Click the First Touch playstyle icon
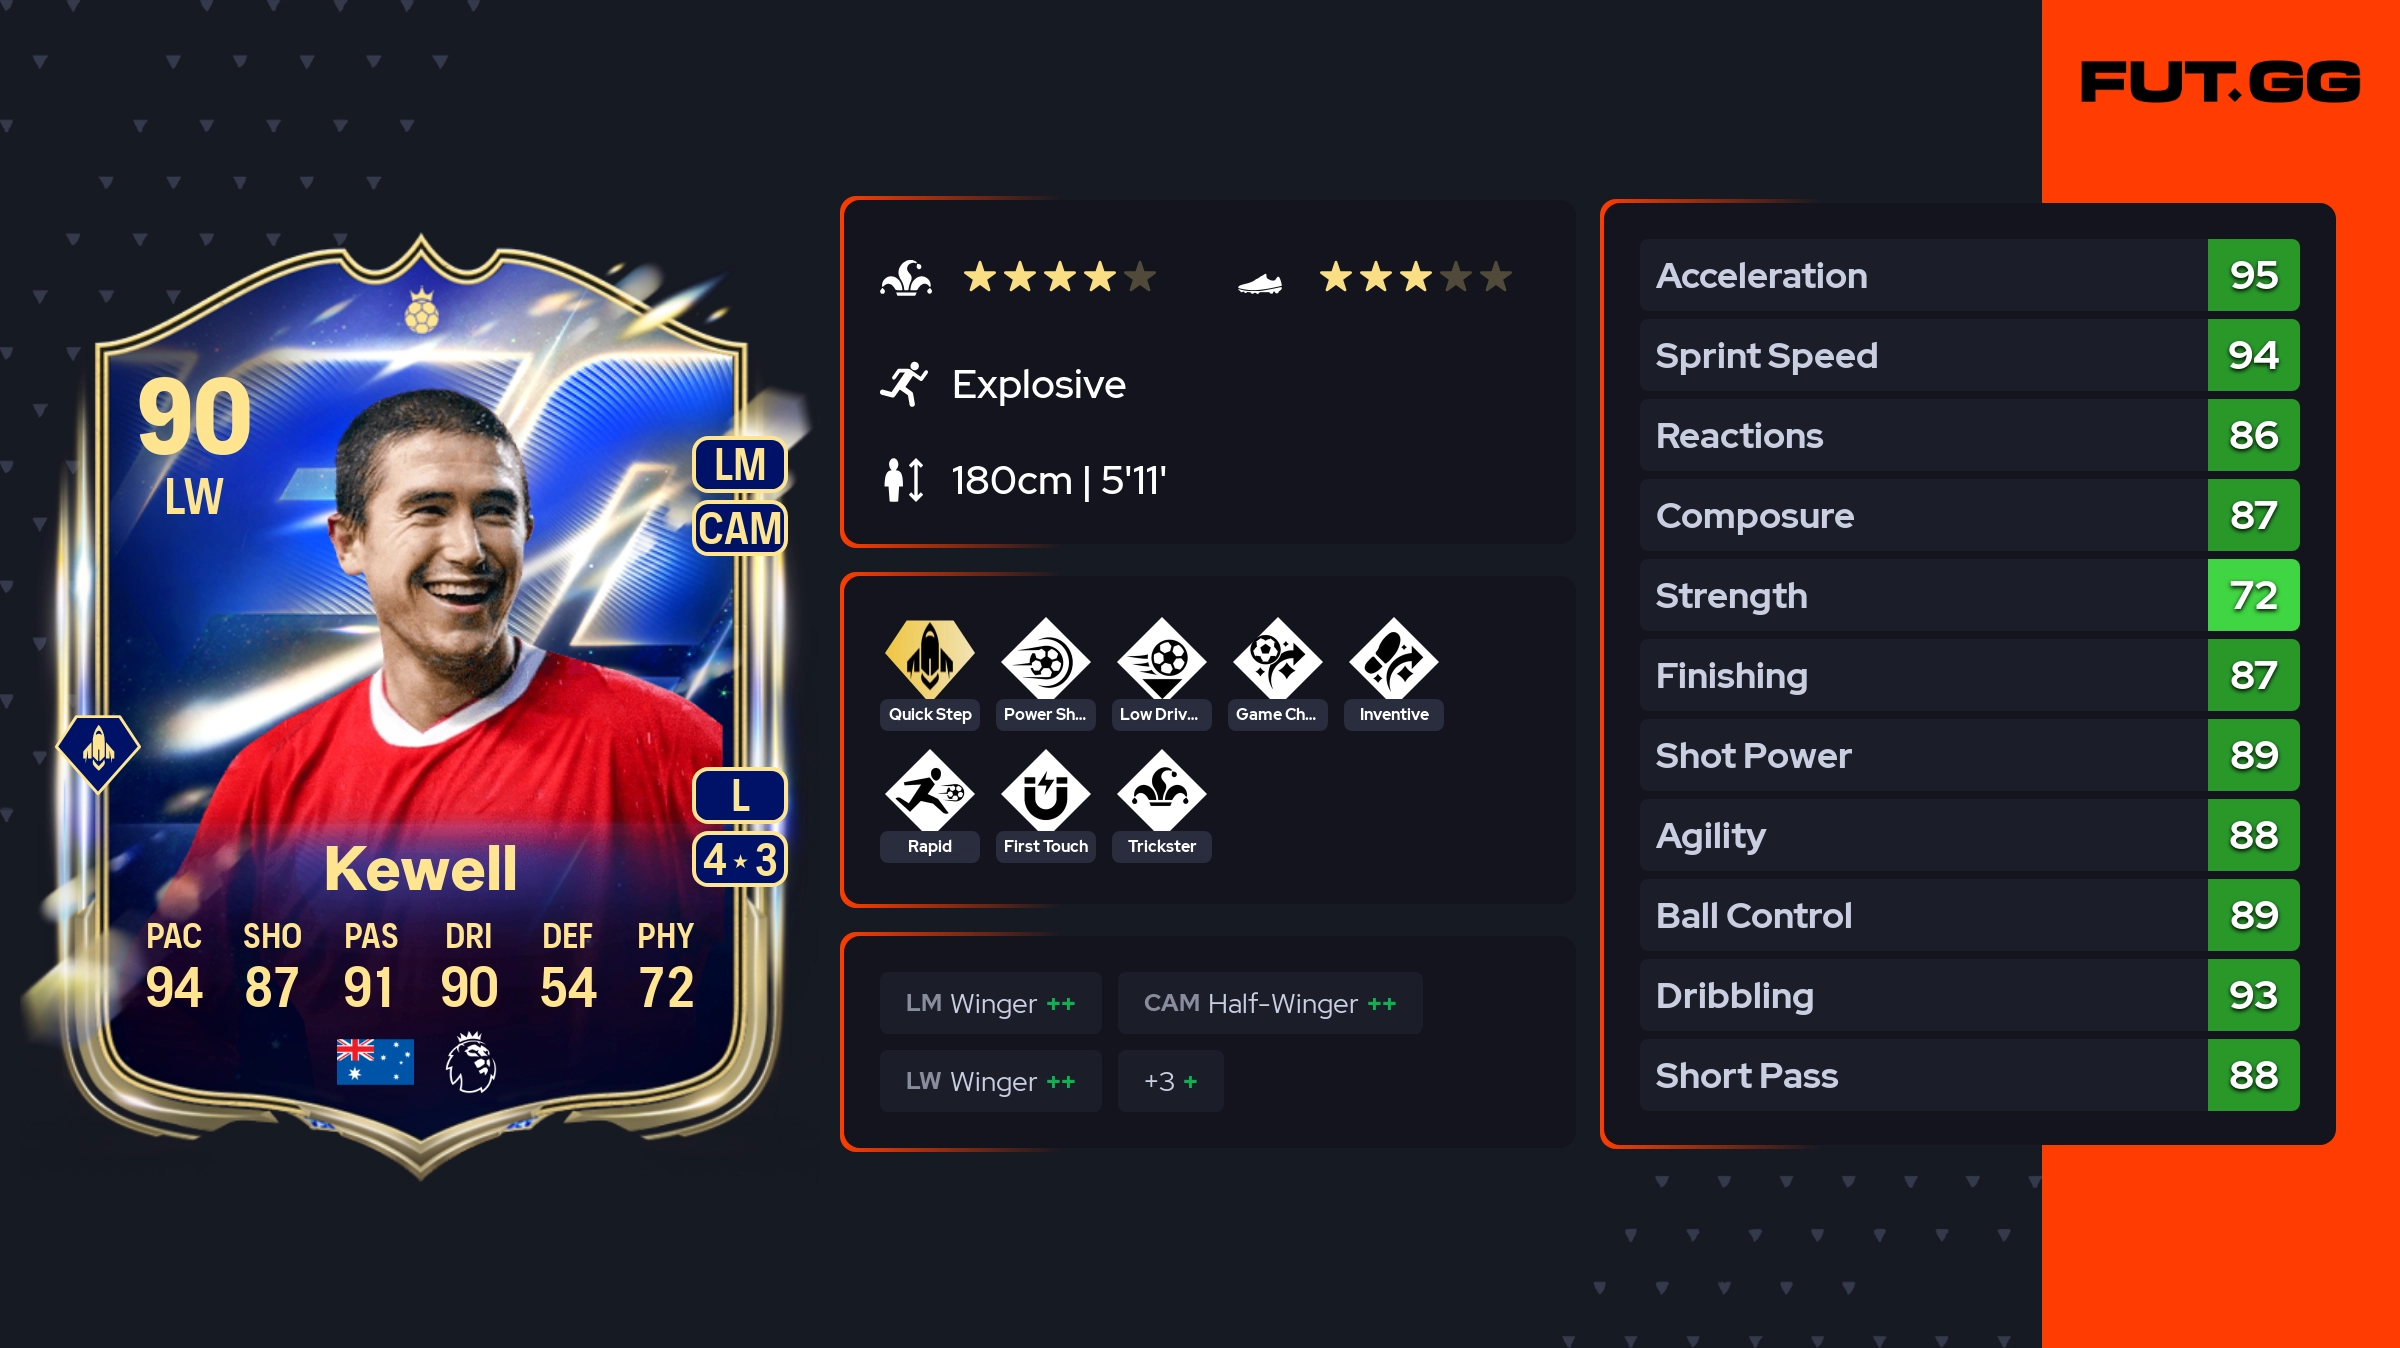This screenshot has width=2400, height=1348. click(1046, 791)
